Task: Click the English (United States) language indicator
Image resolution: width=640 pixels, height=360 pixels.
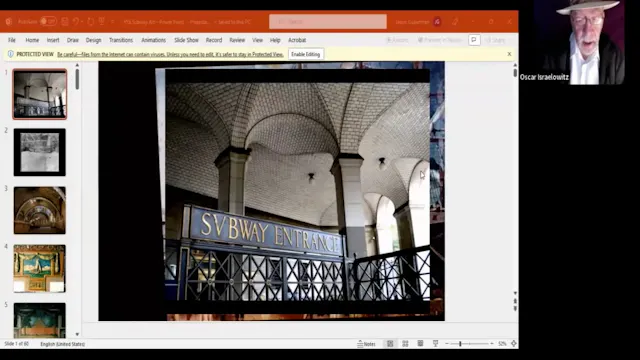Action: [62, 344]
